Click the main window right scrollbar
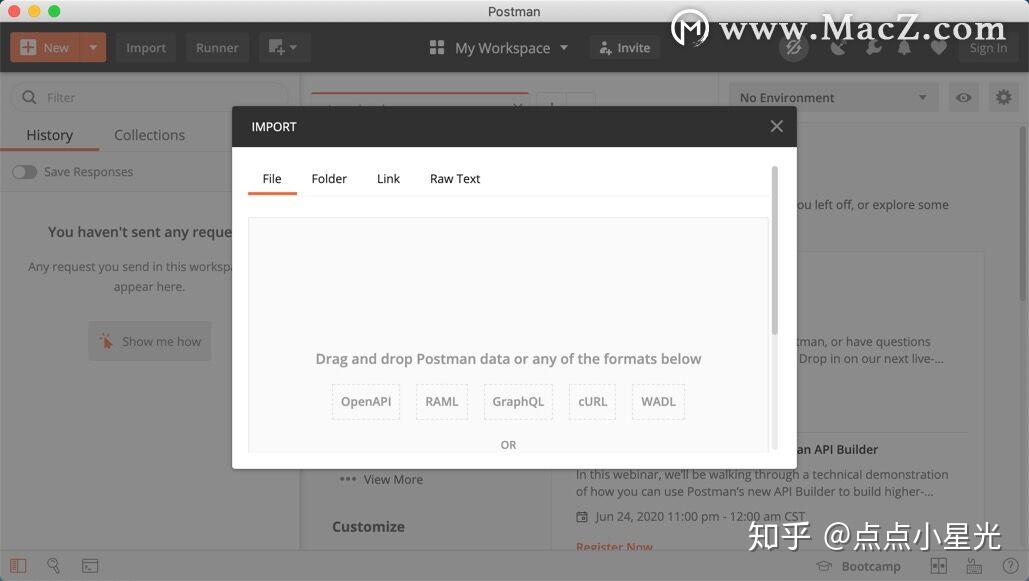 [x=1023, y=213]
